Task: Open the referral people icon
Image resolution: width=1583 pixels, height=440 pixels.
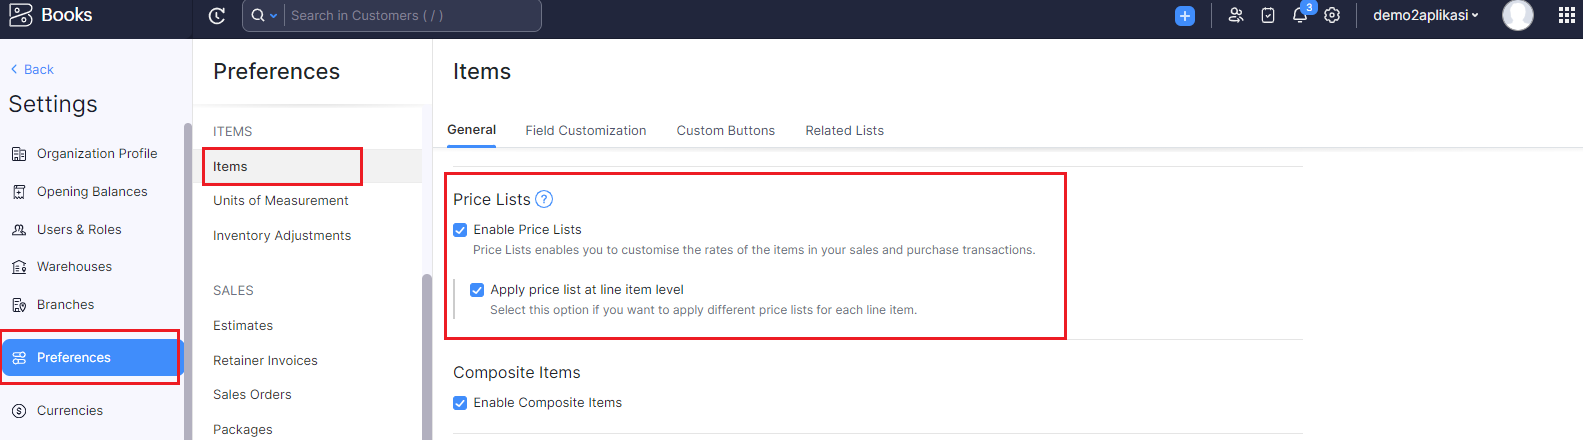Action: point(1236,15)
